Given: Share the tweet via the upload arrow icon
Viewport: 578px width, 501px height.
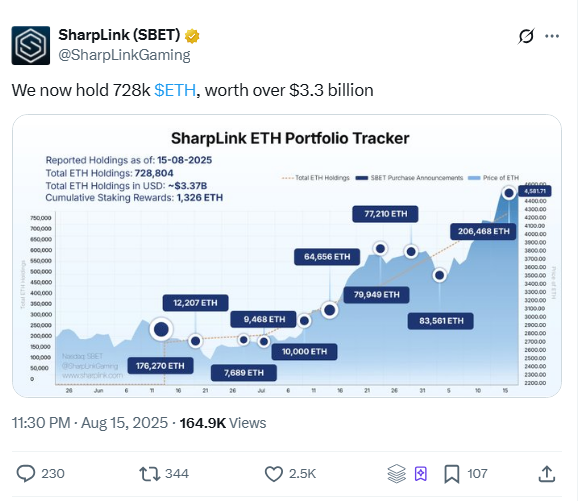Looking at the screenshot, I should (547, 474).
